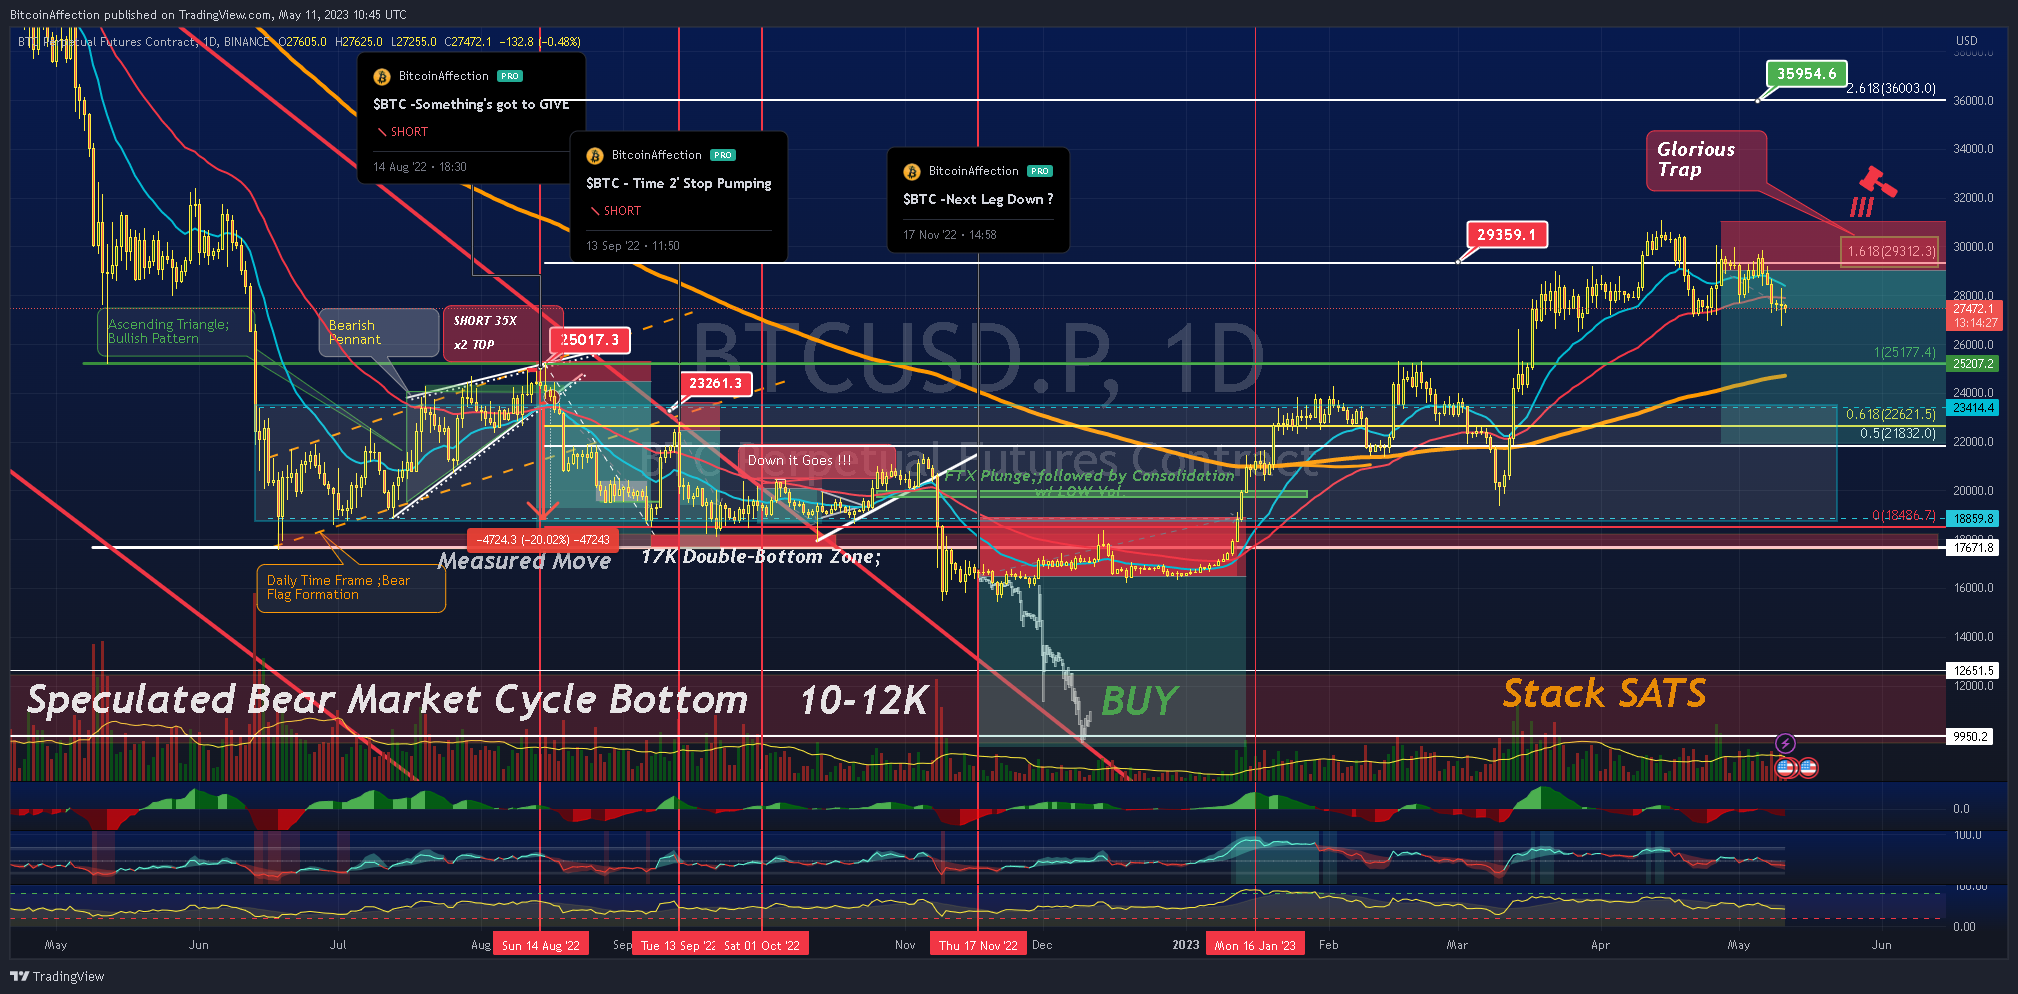This screenshot has height=994, width=2018.
Task: Click the current price 27472.1 axis label
Action: [x=1974, y=309]
